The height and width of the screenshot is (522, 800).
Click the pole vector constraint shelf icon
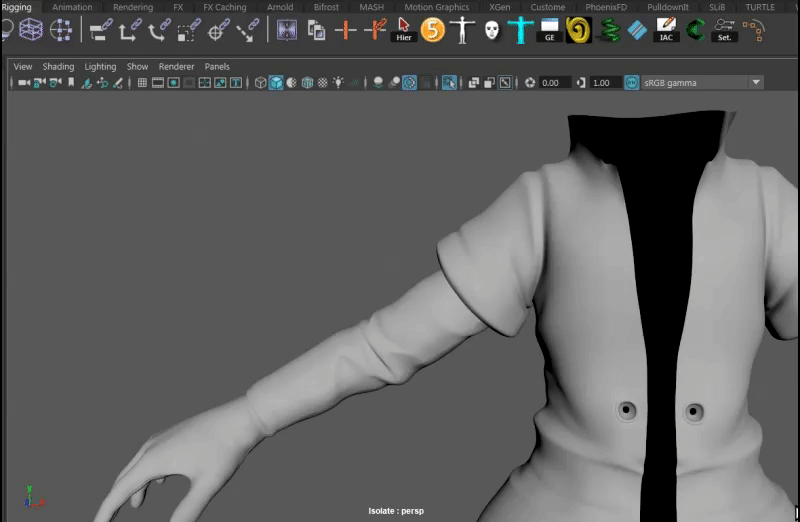tap(248, 30)
